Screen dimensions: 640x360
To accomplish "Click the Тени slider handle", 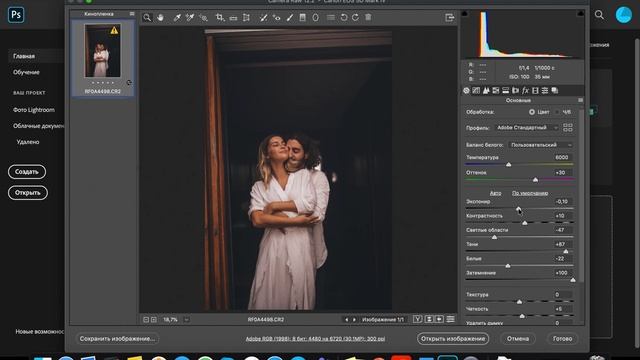I will [566, 251].
